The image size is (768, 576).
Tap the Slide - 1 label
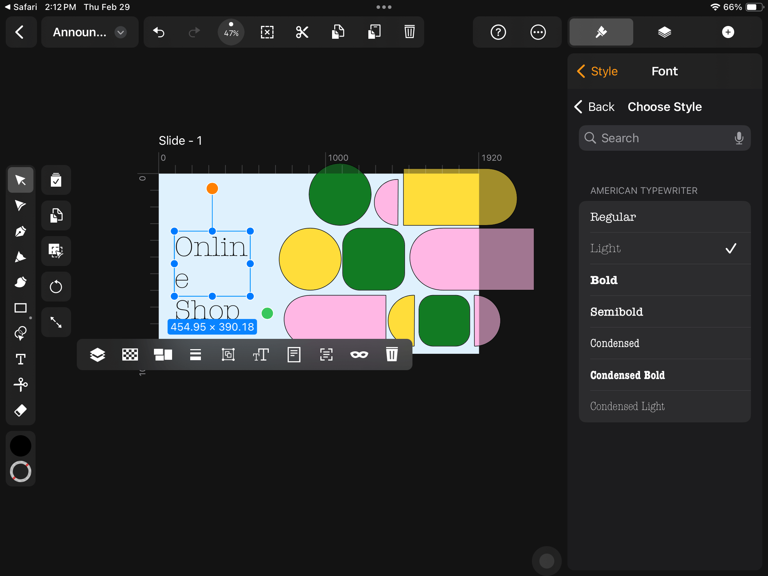click(x=180, y=141)
